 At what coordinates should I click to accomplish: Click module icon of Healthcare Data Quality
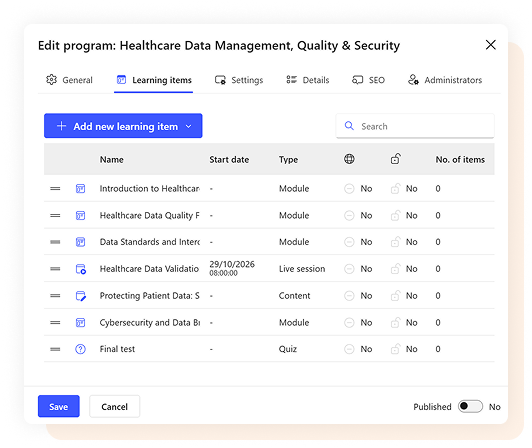pos(80,216)
